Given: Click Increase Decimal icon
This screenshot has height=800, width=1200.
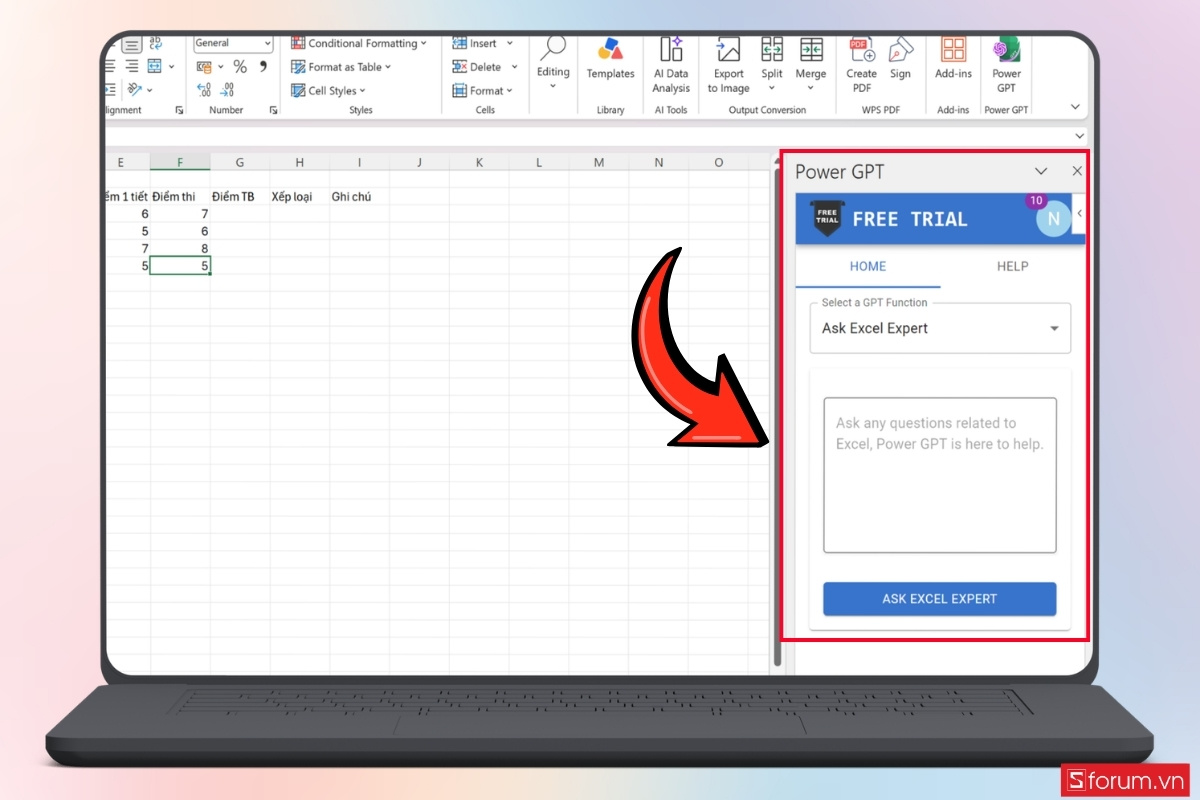Looking at the screenshot, I should [x=204, y=90].
